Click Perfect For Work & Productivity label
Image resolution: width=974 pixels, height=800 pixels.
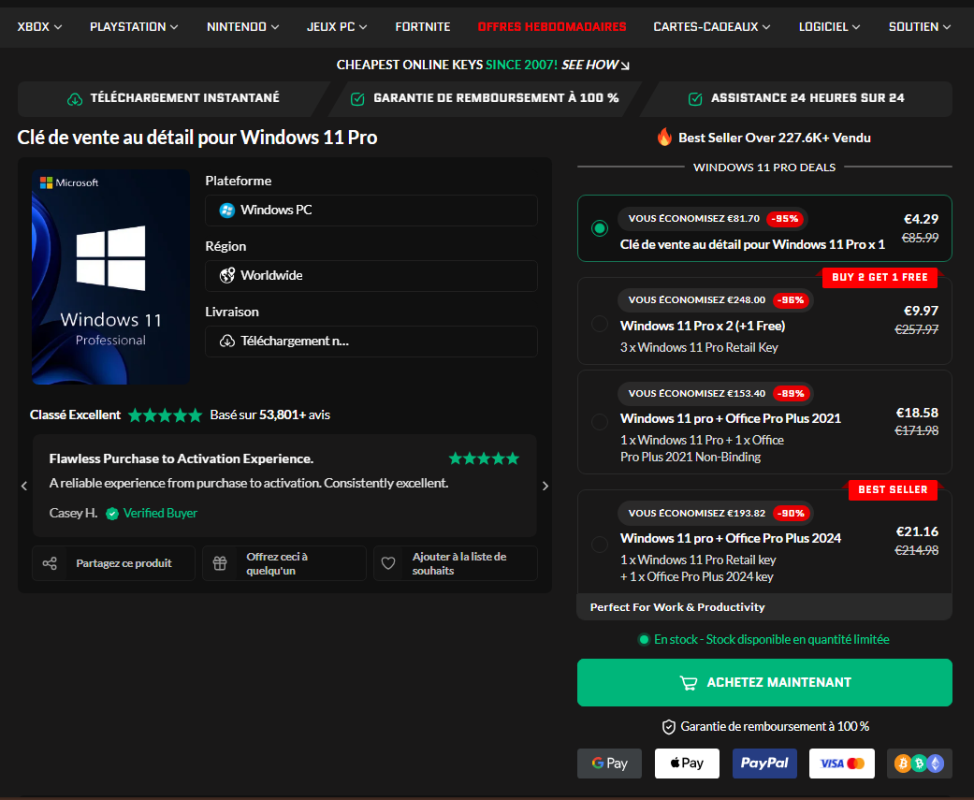tap(677, 607)
